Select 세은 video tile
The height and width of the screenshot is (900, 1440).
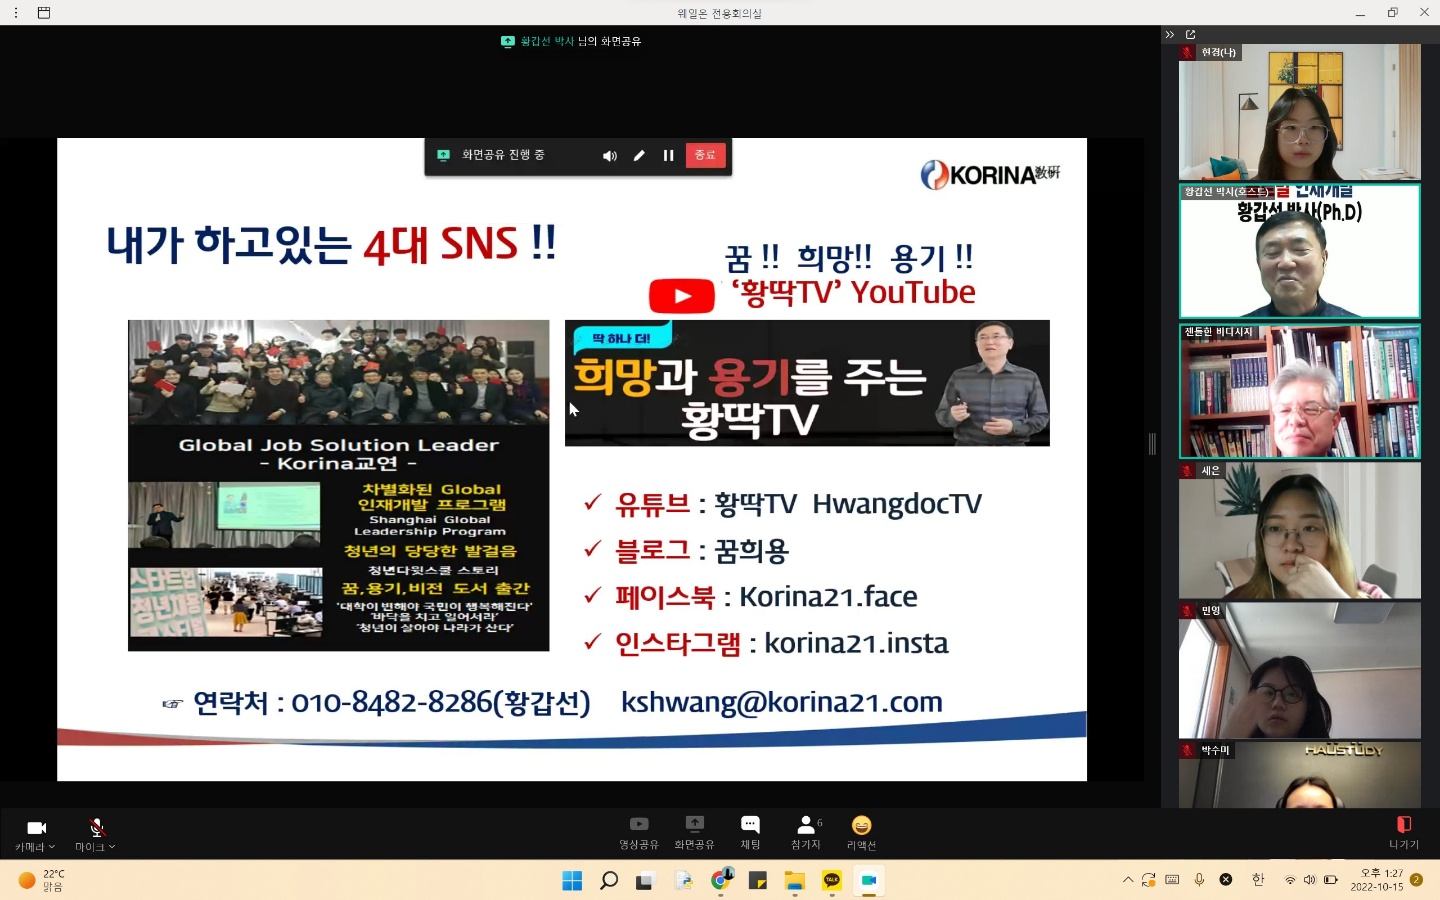1300,531
